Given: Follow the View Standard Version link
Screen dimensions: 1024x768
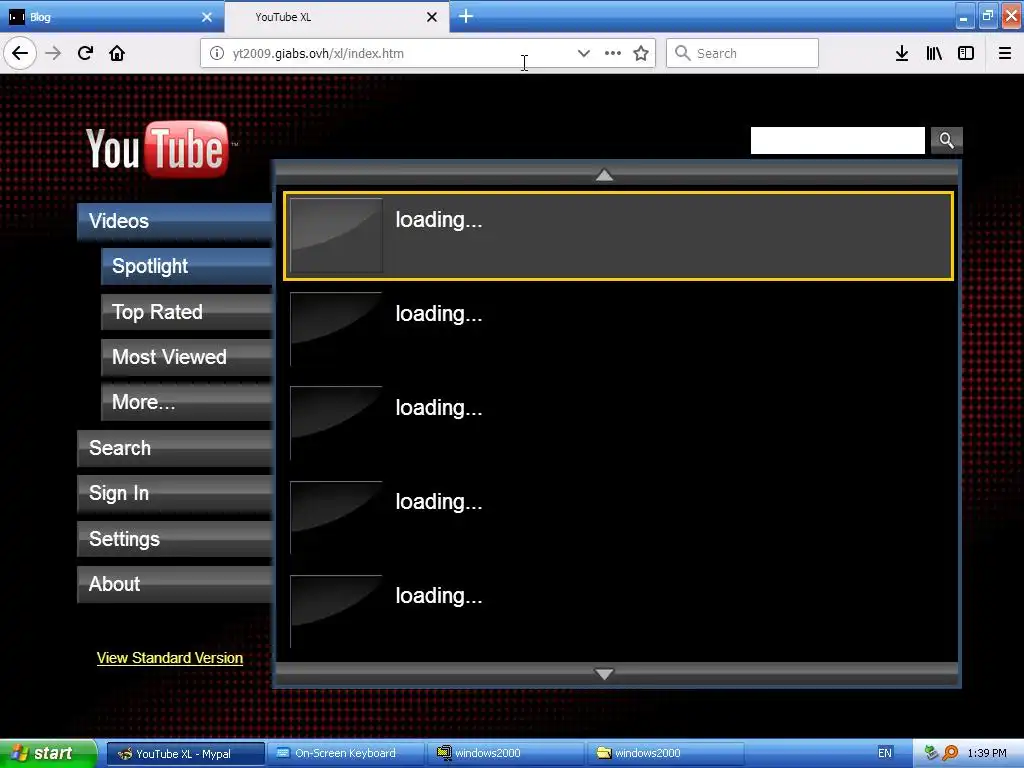Looking at the screenshot, I should 170,658.
